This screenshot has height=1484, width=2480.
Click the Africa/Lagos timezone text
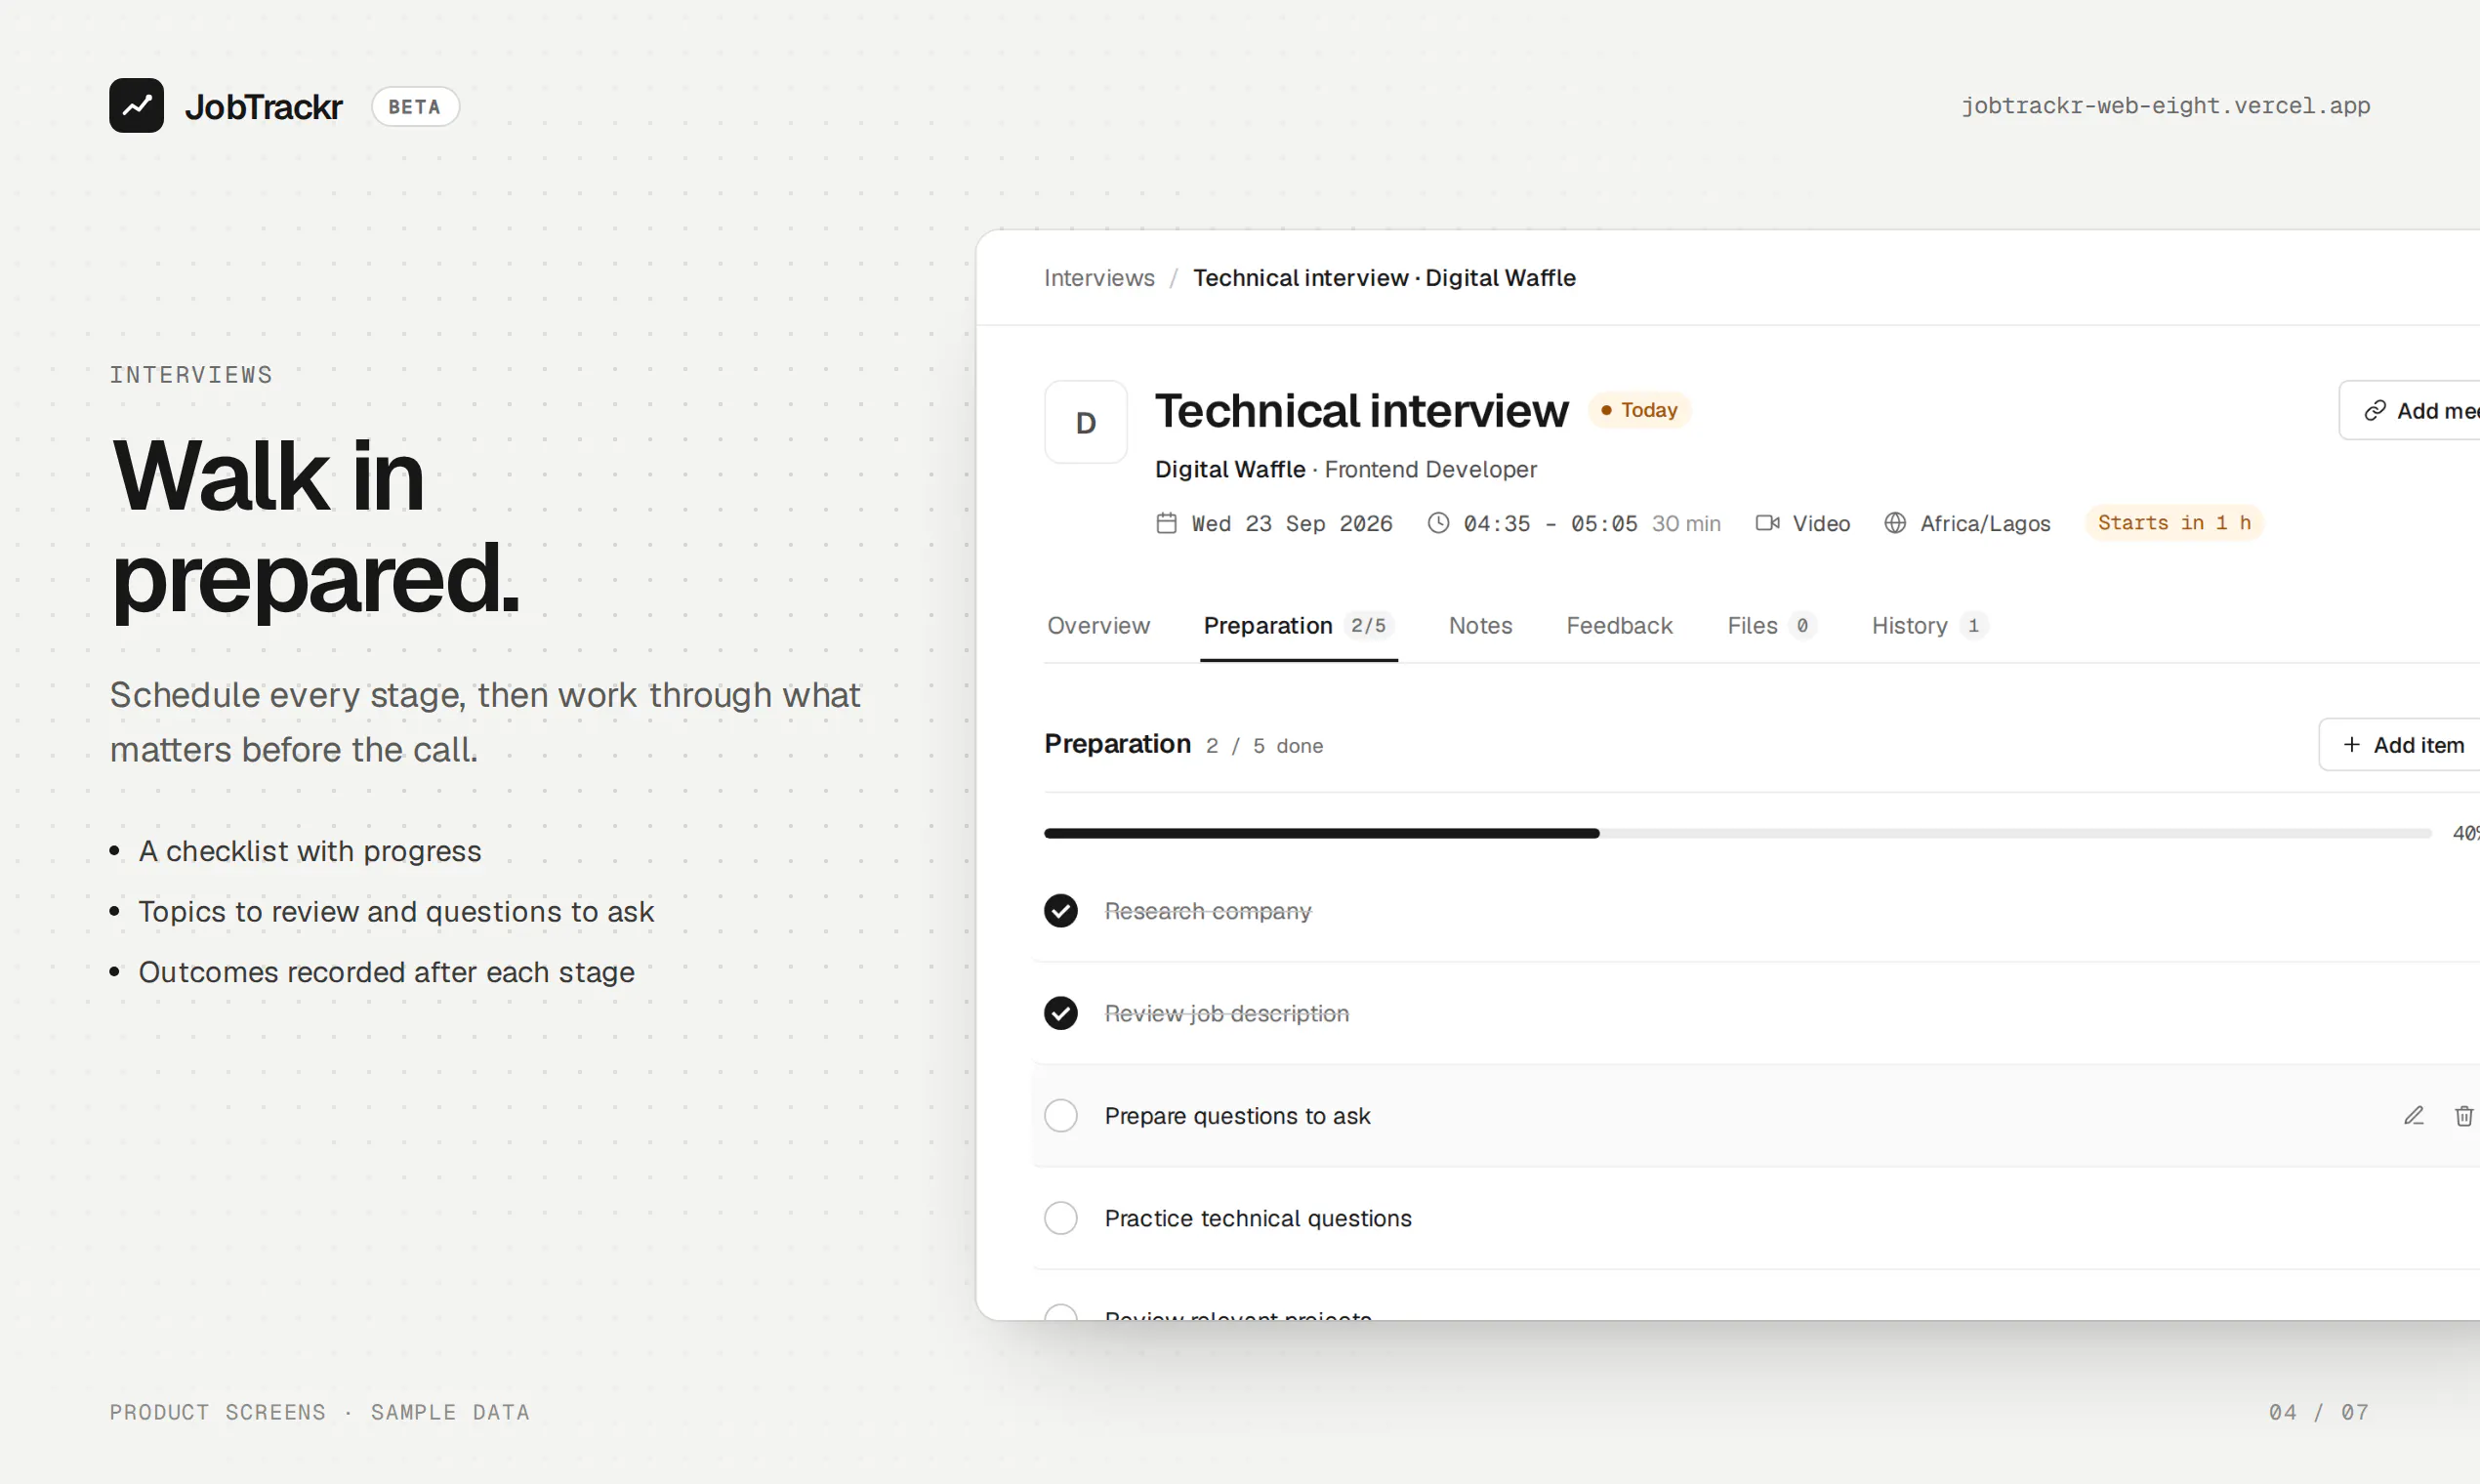click(1985, 523)
